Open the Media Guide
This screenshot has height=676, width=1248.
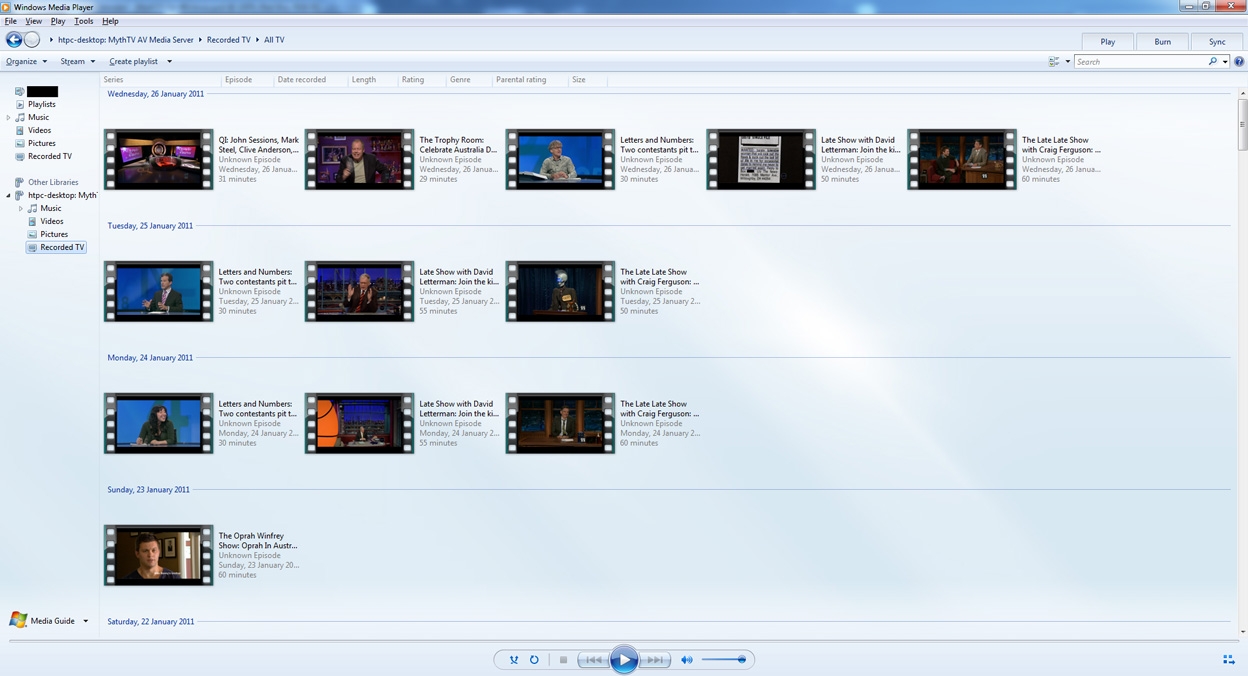(x=42, y=621)
